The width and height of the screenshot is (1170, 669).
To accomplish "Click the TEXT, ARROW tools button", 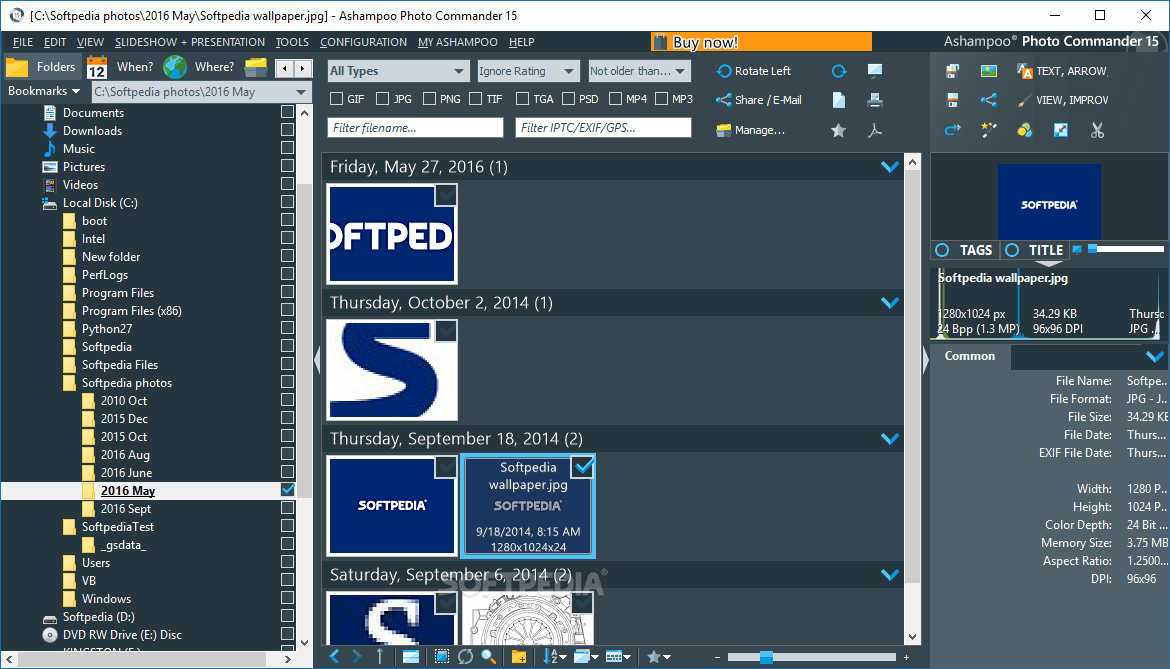I will pyautogui.click(x=1063, y=71).
